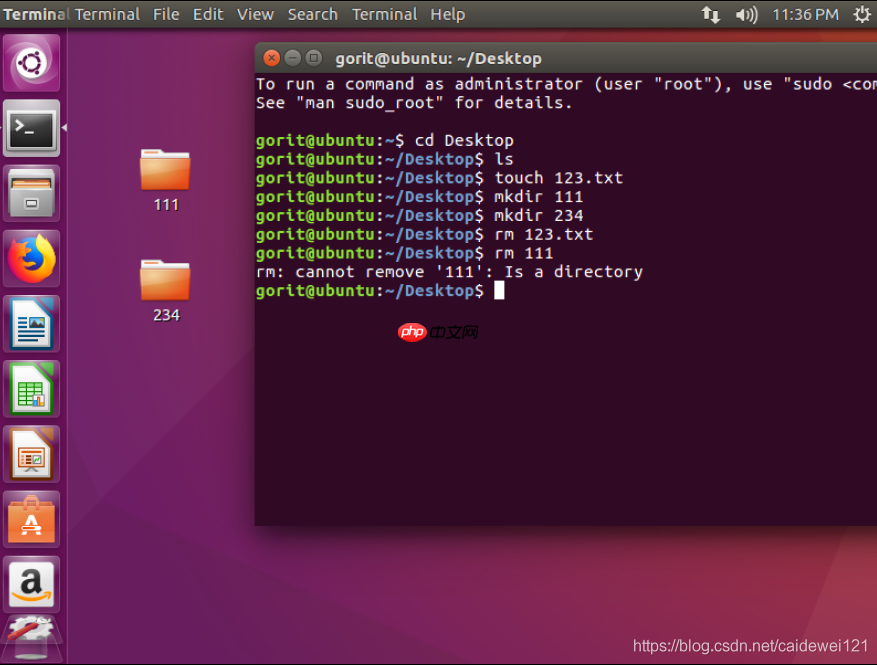Click the 'ls' command line
Viewport: 877px width, 665px height.
click(385, 159)
